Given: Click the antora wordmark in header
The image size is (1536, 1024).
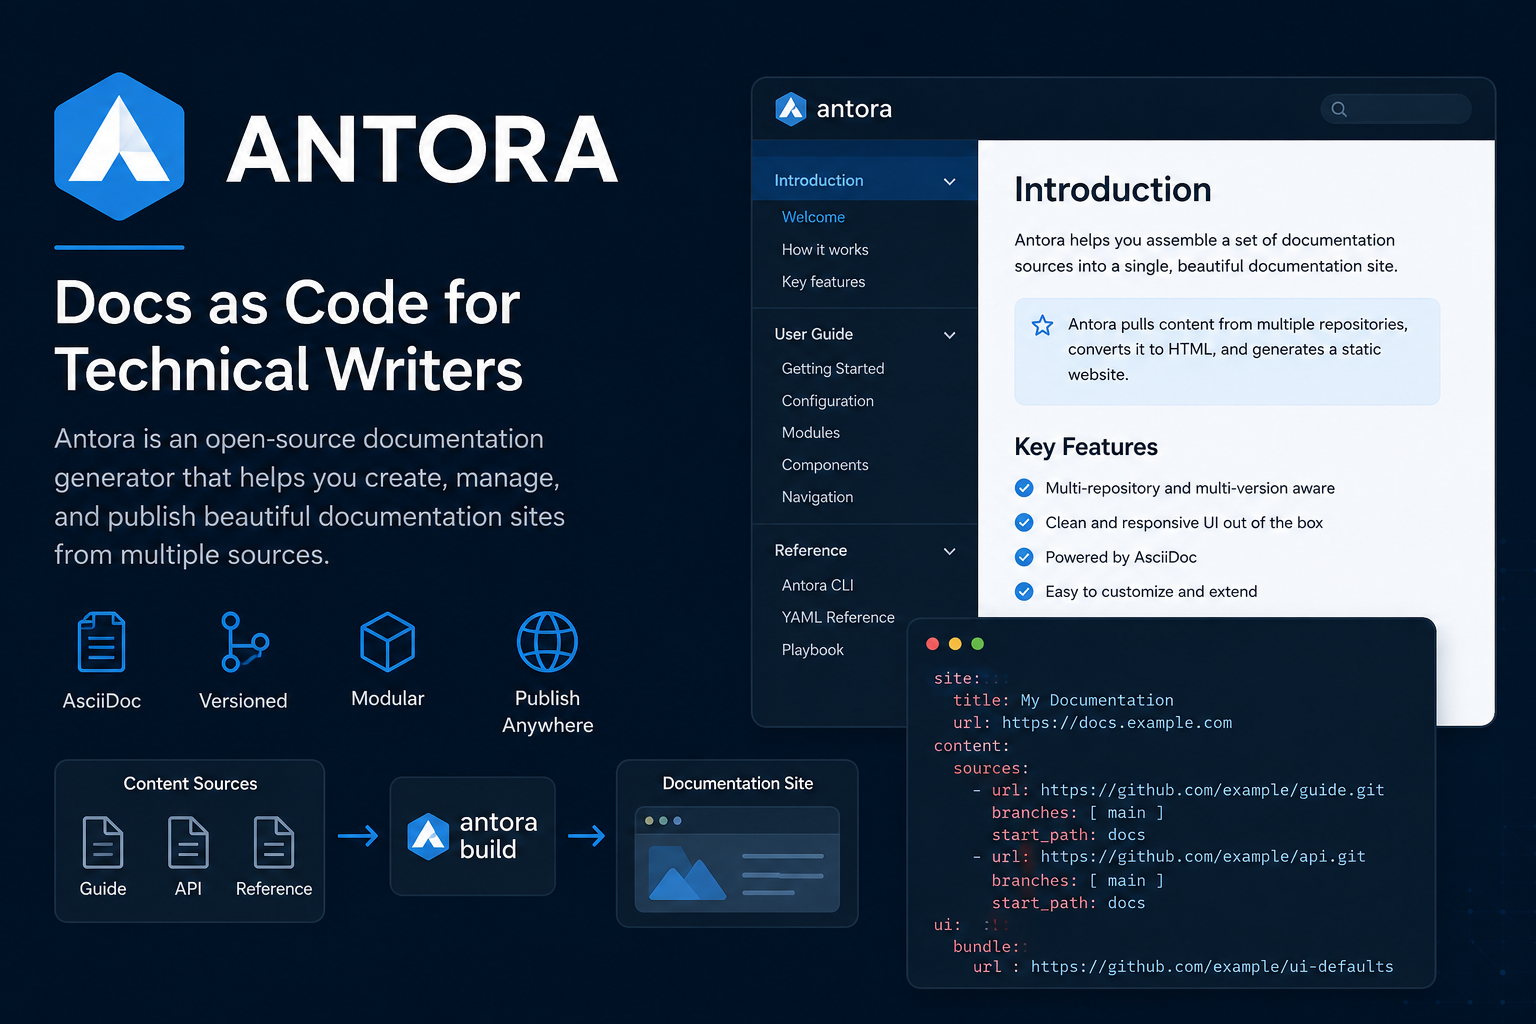Looking at the screenshot, I should 854,109.
